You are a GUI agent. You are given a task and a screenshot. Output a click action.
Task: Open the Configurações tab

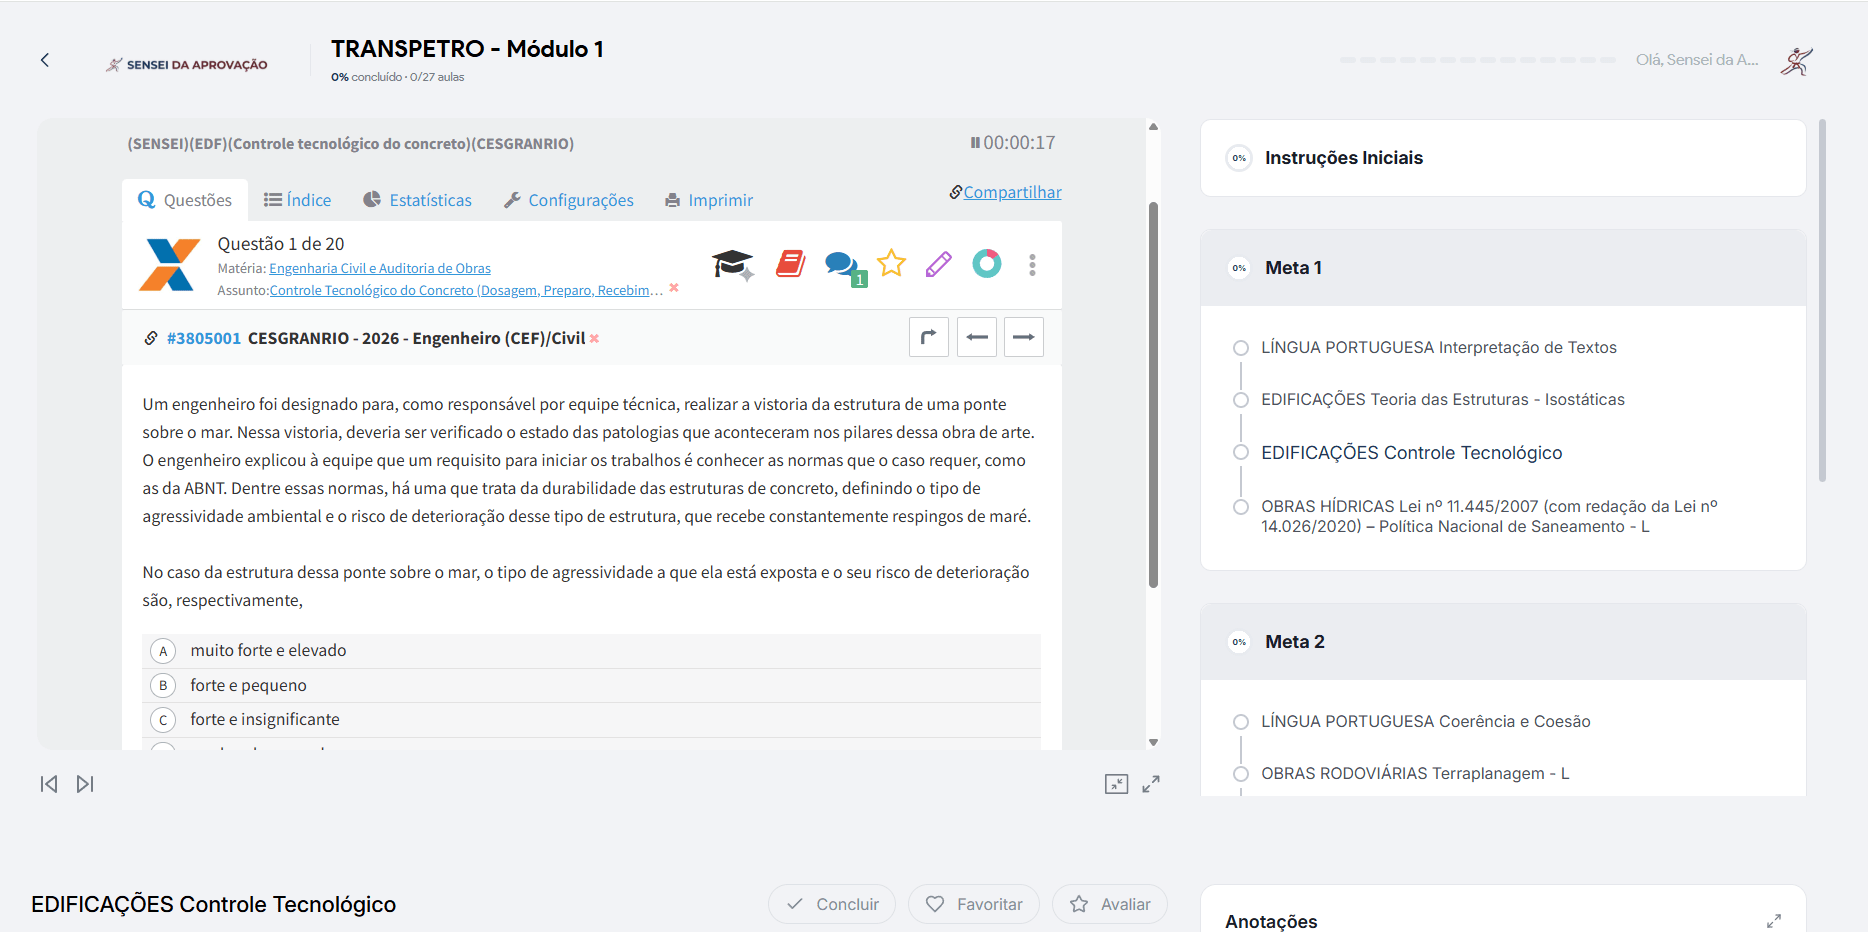(568, 200)
